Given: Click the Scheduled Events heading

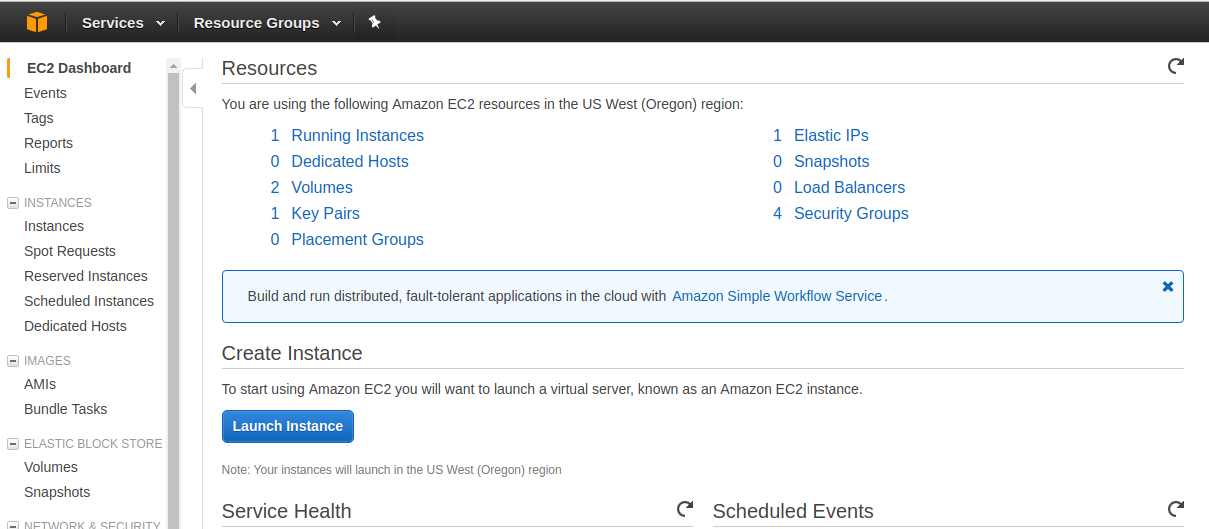Looking at the screenshot, I should coord(793,511).
